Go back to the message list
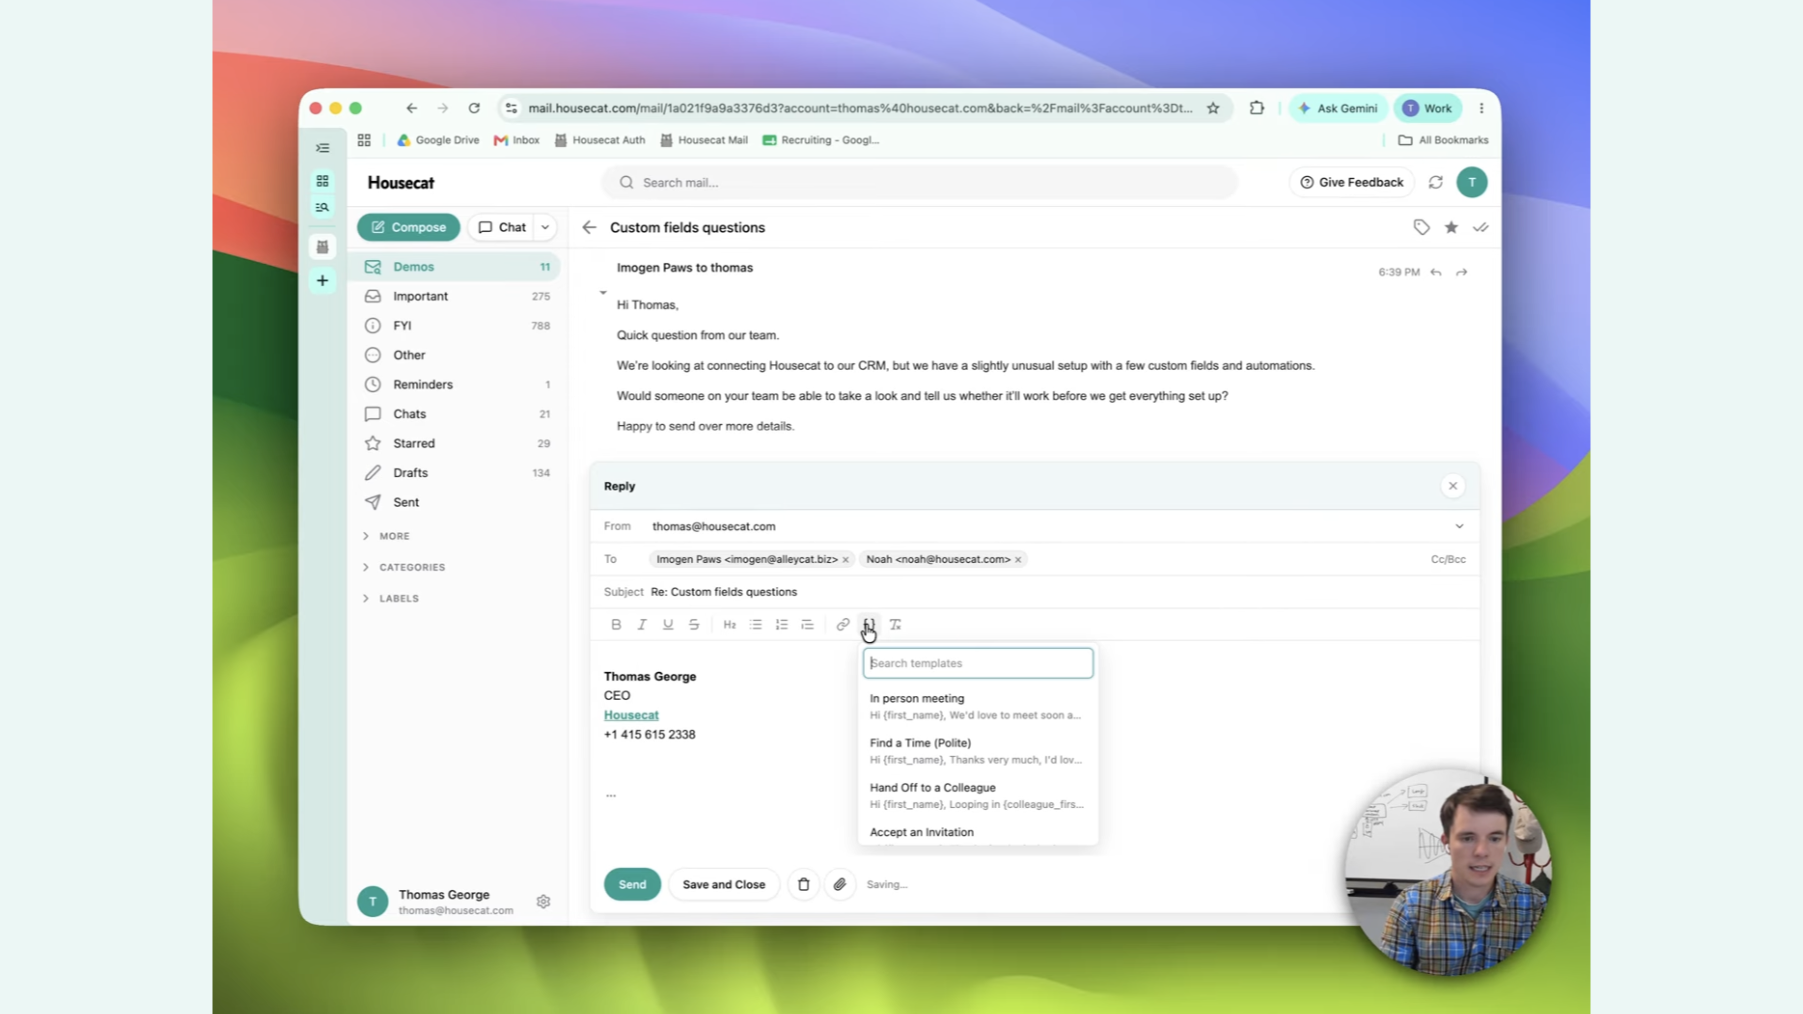This screenshot has height=1014, width=1803. pos(589,227)
